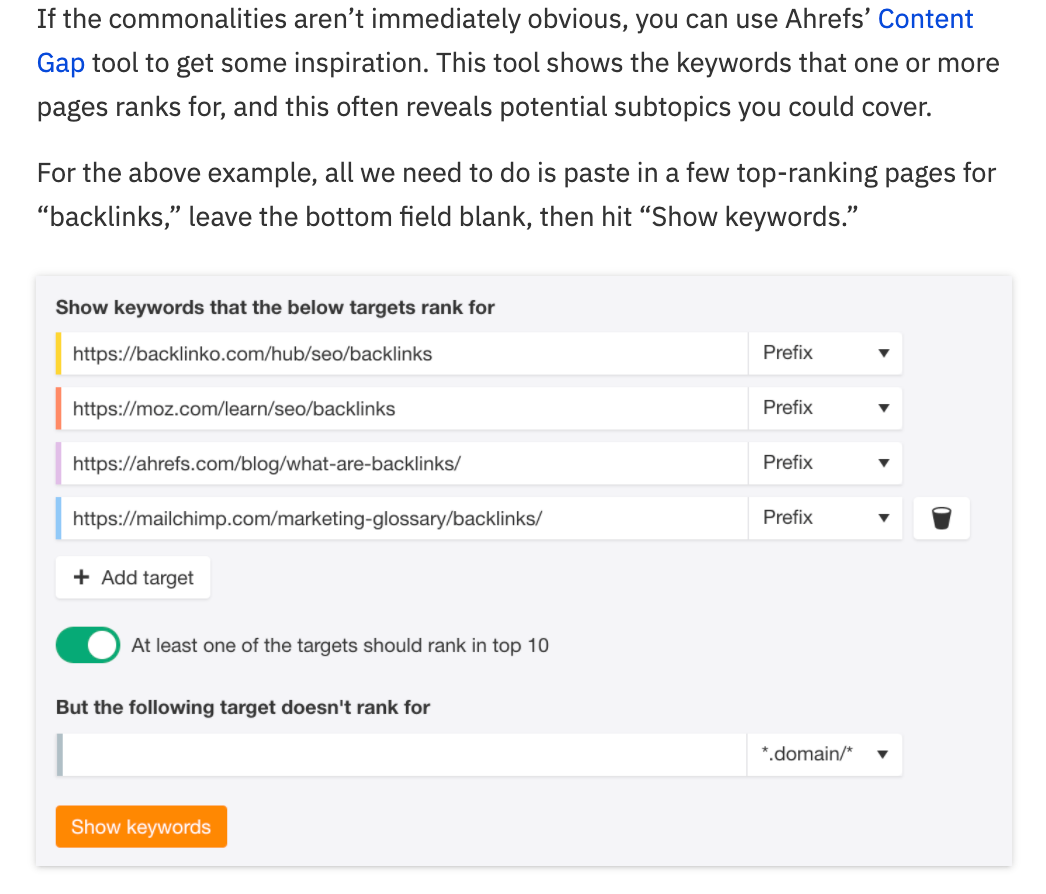
Task: Click the 'Show keywords that the below targets' heading
Action: (x=275, y=307)
